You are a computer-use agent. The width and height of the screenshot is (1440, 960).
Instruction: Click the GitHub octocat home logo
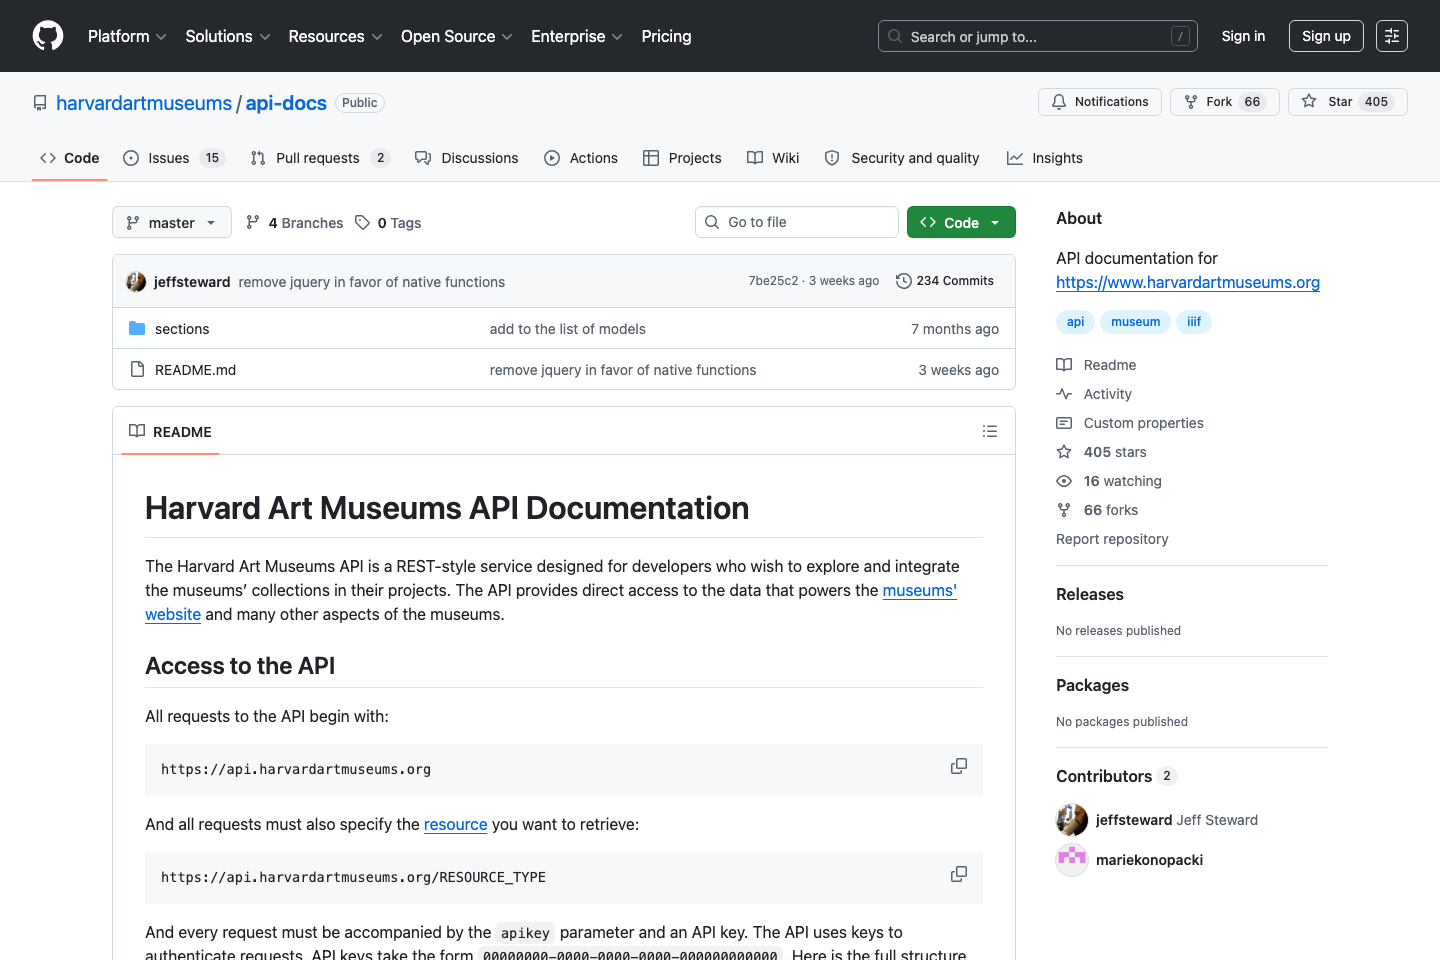[x=47, y=36]
